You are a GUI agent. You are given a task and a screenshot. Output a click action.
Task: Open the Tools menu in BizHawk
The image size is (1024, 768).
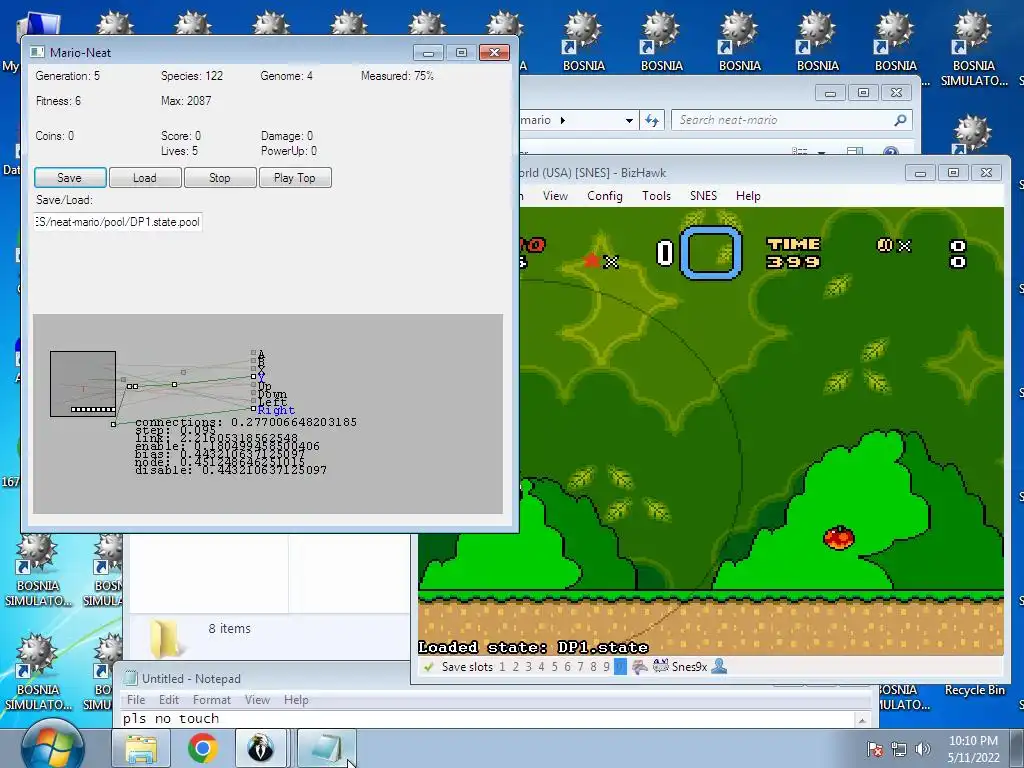[x=656, y=196]
